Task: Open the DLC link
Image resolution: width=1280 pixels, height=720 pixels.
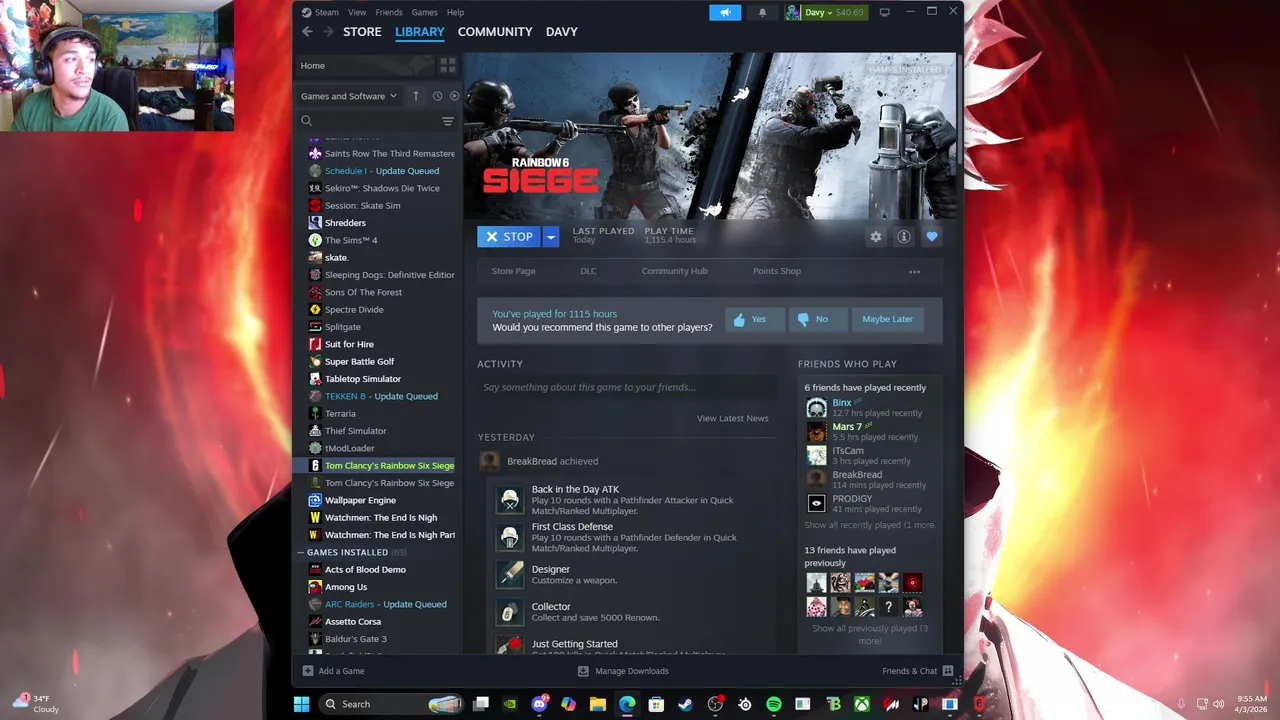Action: click(588, 271)
